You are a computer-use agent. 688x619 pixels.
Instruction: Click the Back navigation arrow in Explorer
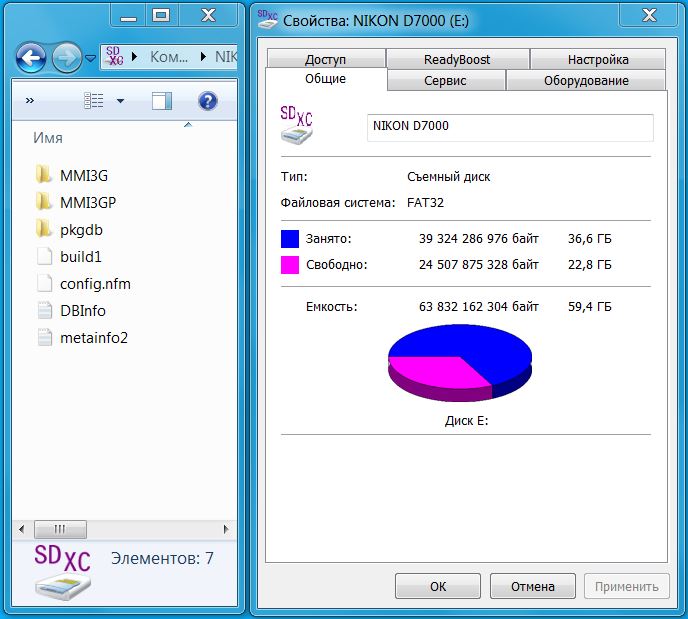32,57
